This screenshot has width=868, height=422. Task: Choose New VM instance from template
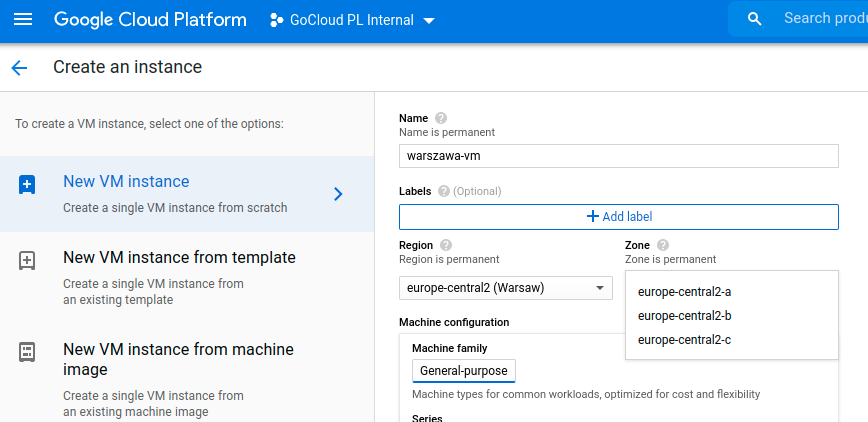pos(187,277)
